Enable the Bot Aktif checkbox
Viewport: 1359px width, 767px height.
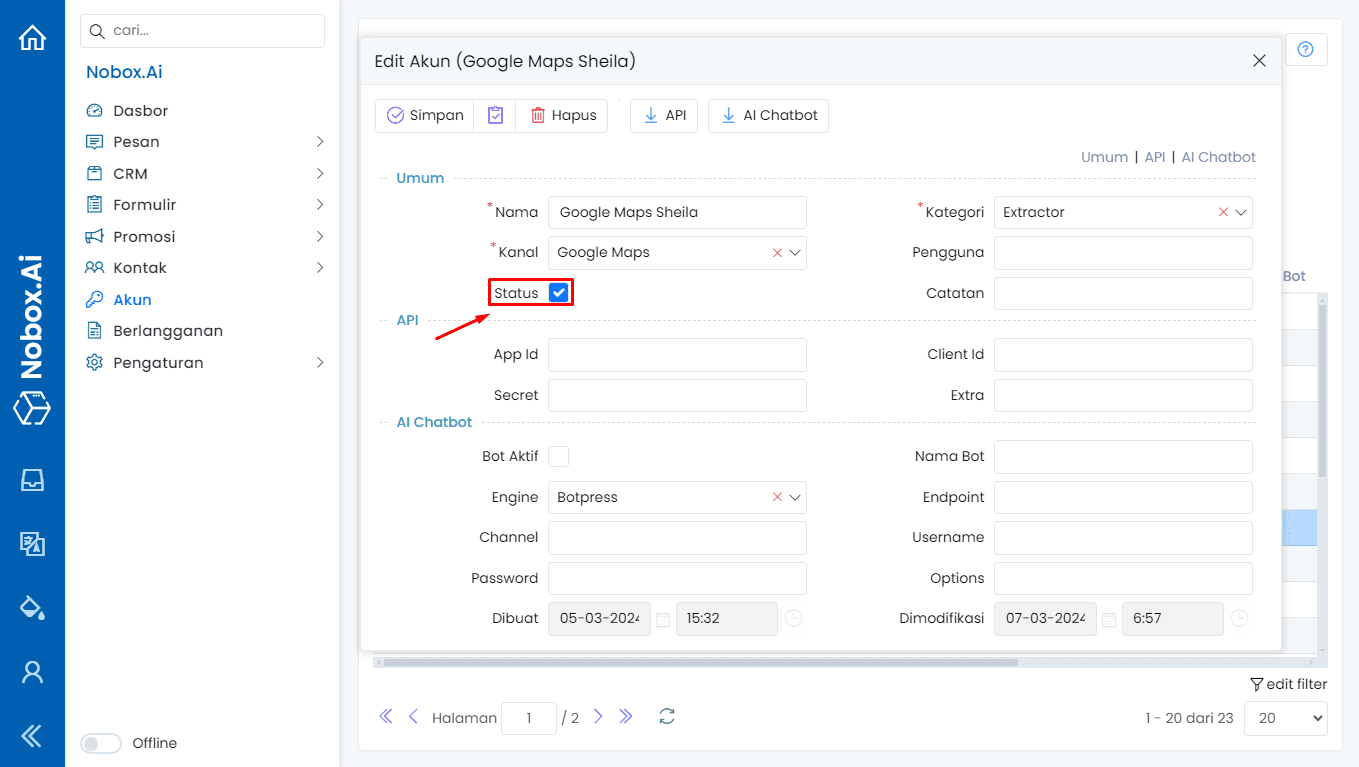pyautogui.click(x=559, y=456)
